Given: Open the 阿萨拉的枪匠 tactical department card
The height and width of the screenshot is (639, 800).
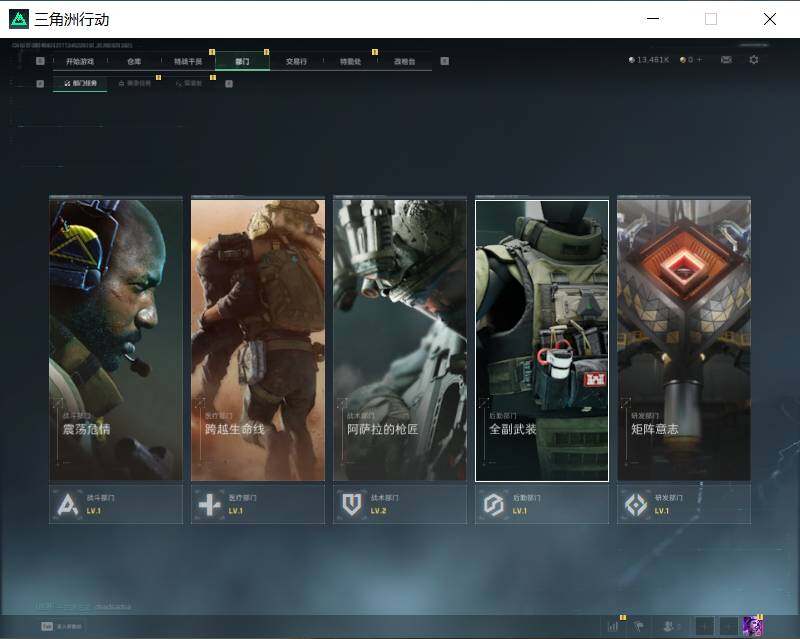Looking at the screenshot, I should tap(400, 340).
